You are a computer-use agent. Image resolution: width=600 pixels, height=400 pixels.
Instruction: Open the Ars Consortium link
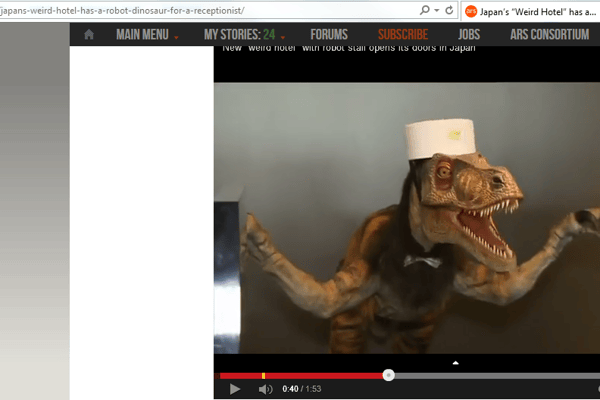point(549,35)
